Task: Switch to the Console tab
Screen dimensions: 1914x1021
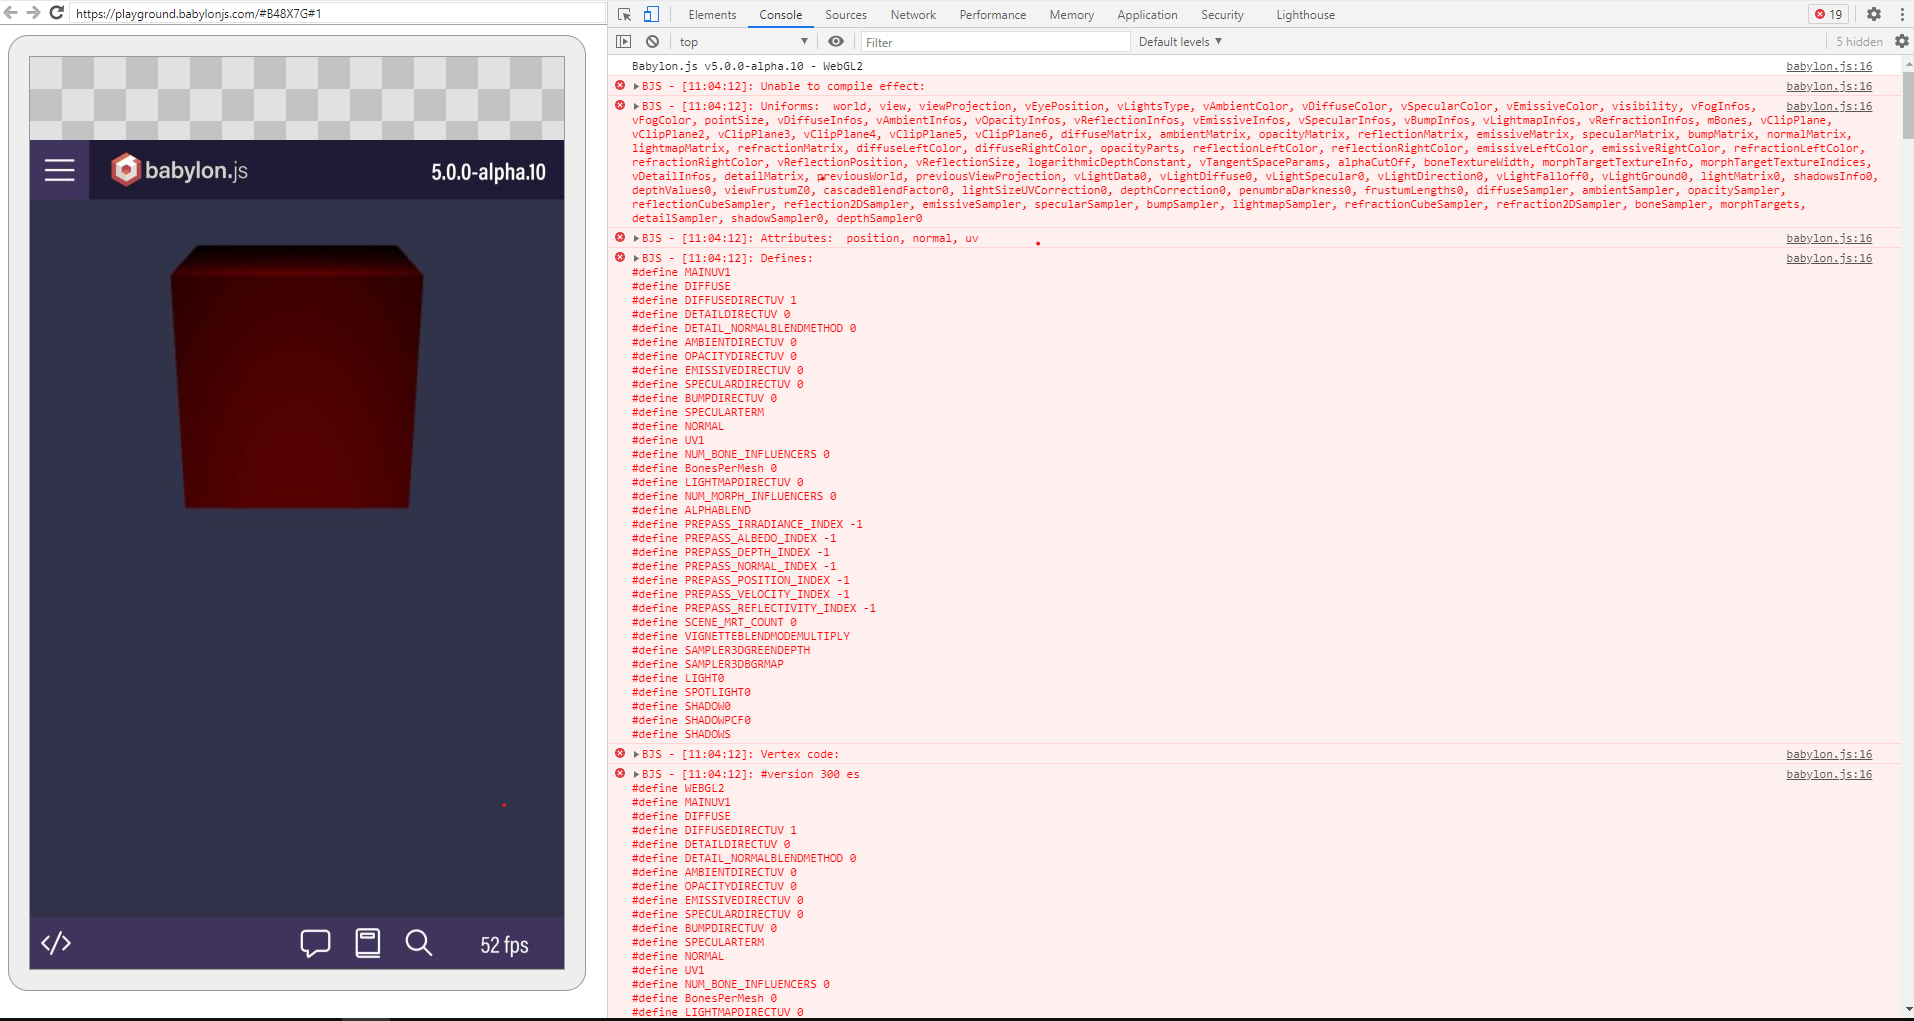Action: pos(780,14)
